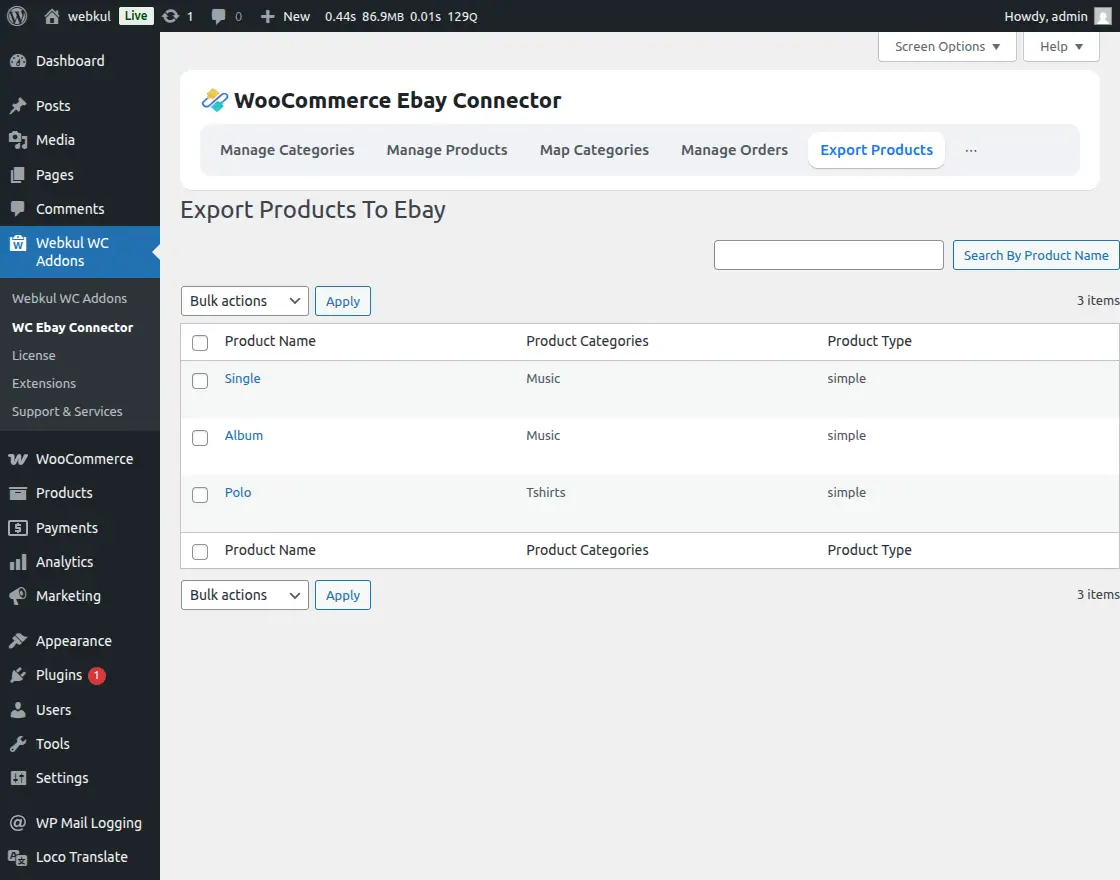Image resolution: width=1120 pixels, height=880 pixels.
Task: Click admin avatar in the top bar
Action: click(x=1103, y=16)
